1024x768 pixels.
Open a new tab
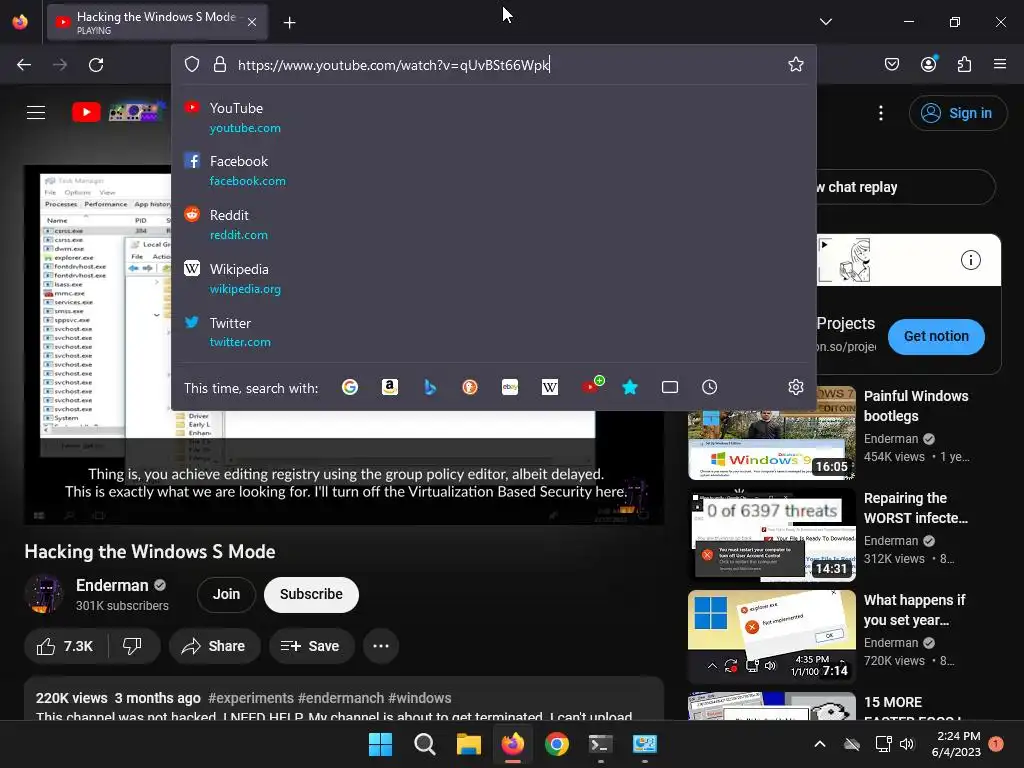click(289, 22)
